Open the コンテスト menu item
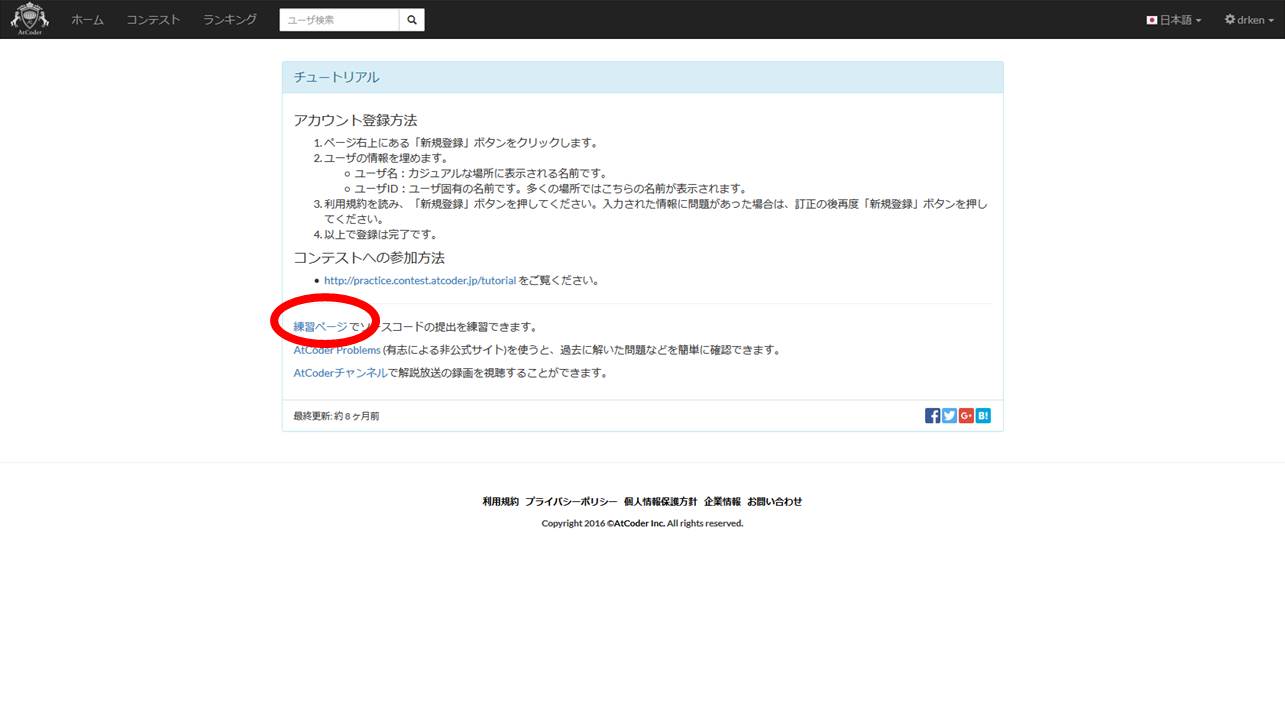Viewport: 1285px width, 701px height. click(x=153, y=19)
